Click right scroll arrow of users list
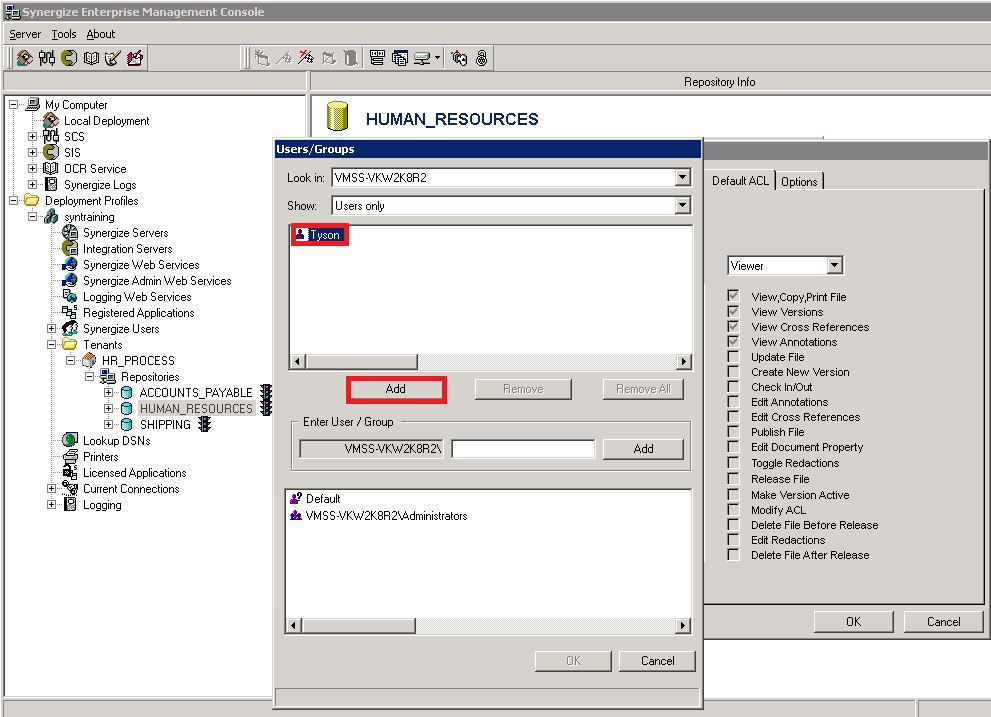This screenshot has height=717, width=991. click(x=683, y=362)
